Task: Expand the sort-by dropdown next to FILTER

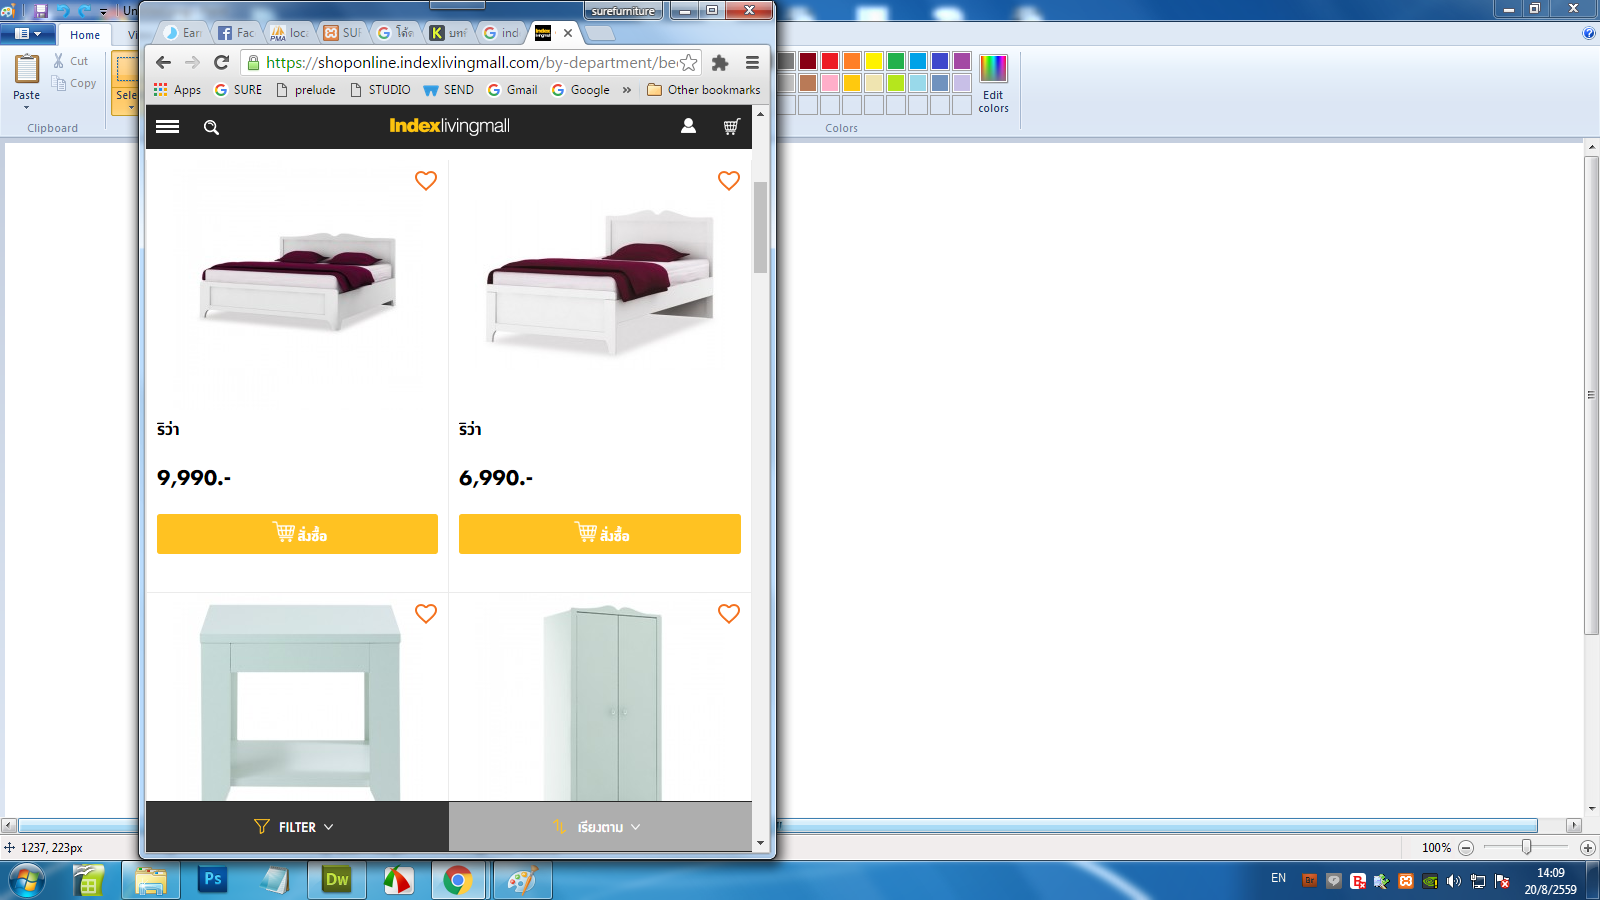Action: 600,827
